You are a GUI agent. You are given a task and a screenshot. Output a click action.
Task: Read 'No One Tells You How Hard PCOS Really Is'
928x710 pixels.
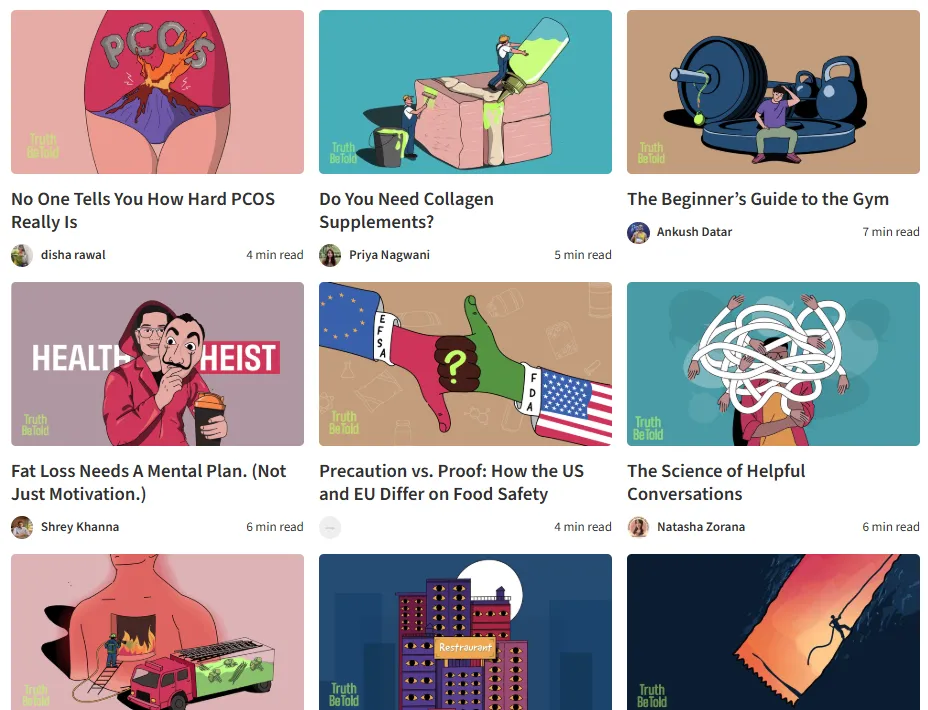click(x=143, y=211)
